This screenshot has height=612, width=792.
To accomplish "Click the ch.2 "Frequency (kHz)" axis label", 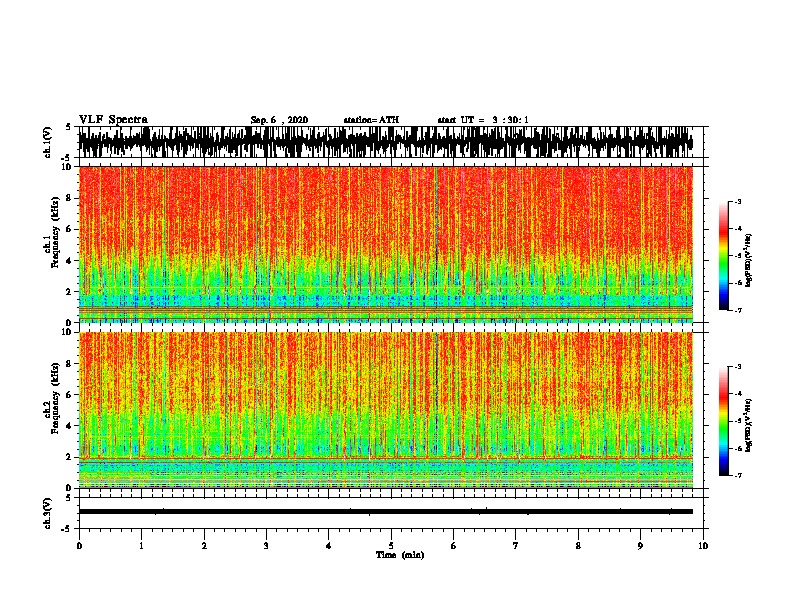I will coord(55,398).
